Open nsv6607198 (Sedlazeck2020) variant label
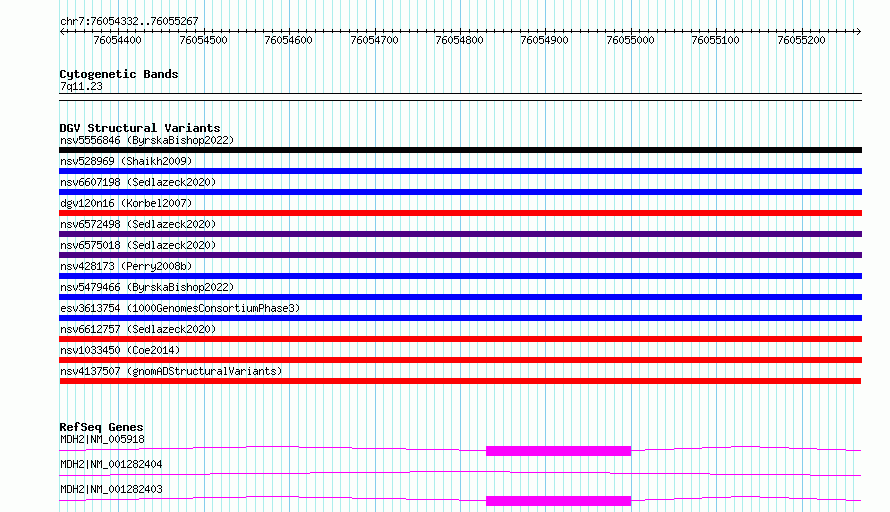This screenshot has width=890, height=512. click(x=138, y=182)
